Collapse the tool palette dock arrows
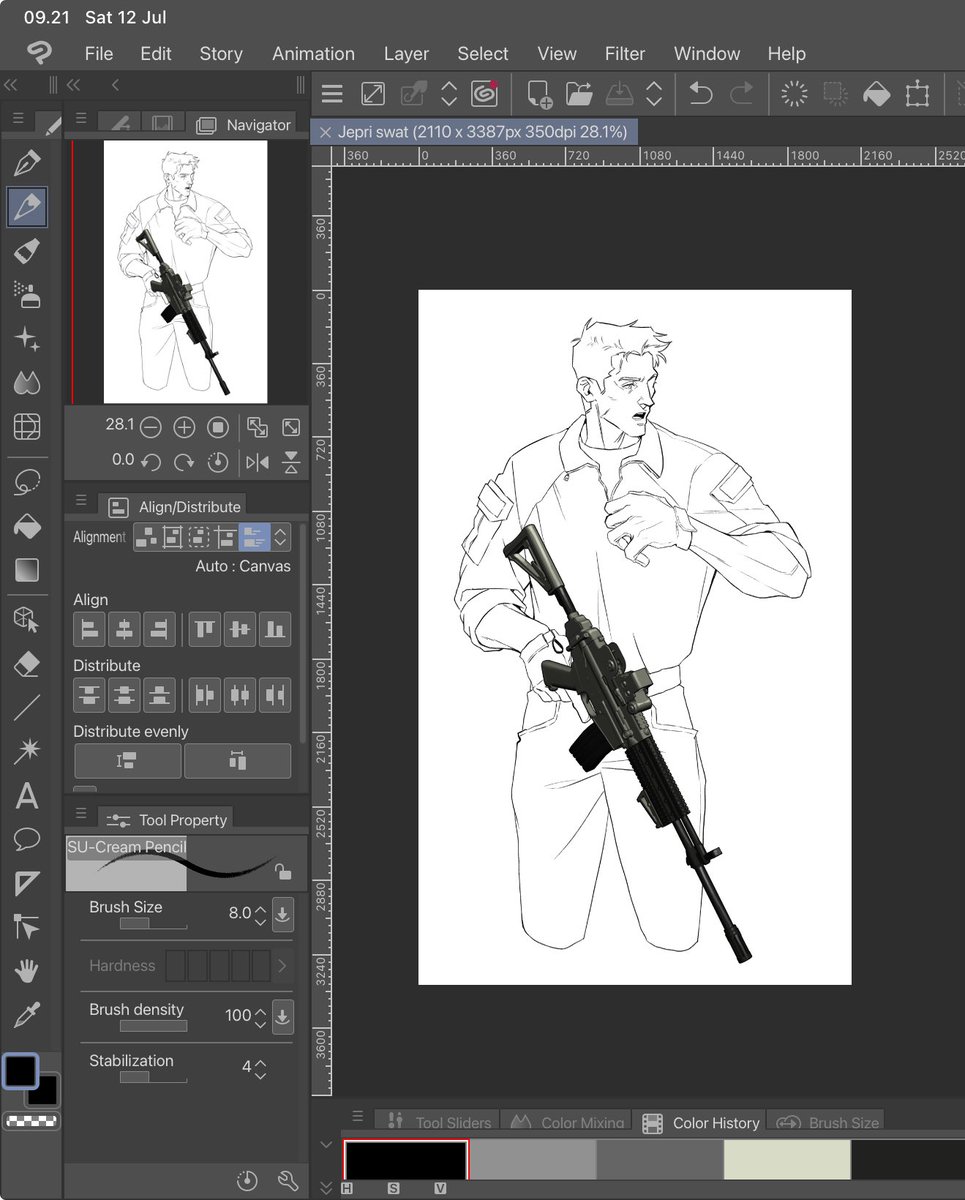This screenshot has height=1200, width=965. click(11, 85)
